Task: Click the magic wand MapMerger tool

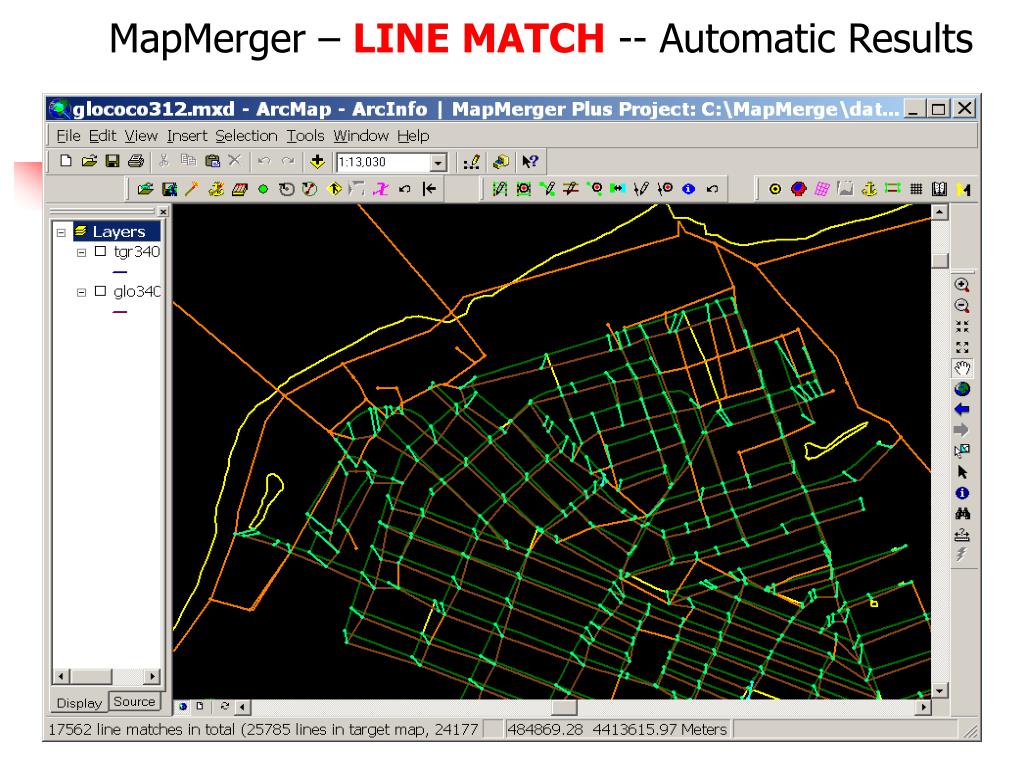Action: click(191, 189)
